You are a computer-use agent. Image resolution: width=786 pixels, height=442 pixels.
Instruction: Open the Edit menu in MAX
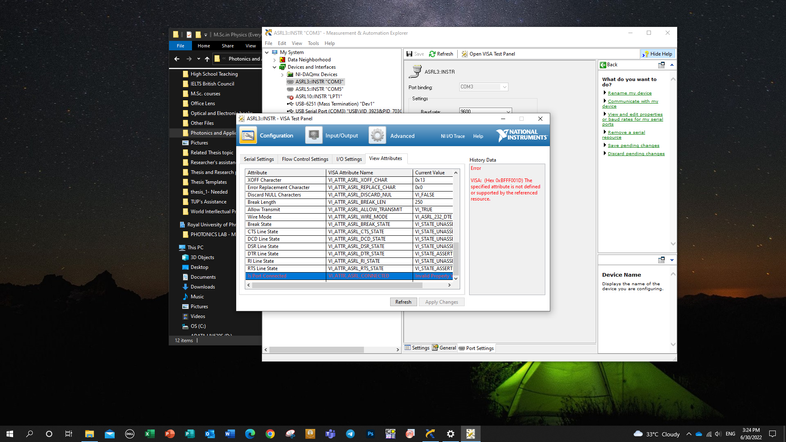pyautogui.click(x=282, y=43)
